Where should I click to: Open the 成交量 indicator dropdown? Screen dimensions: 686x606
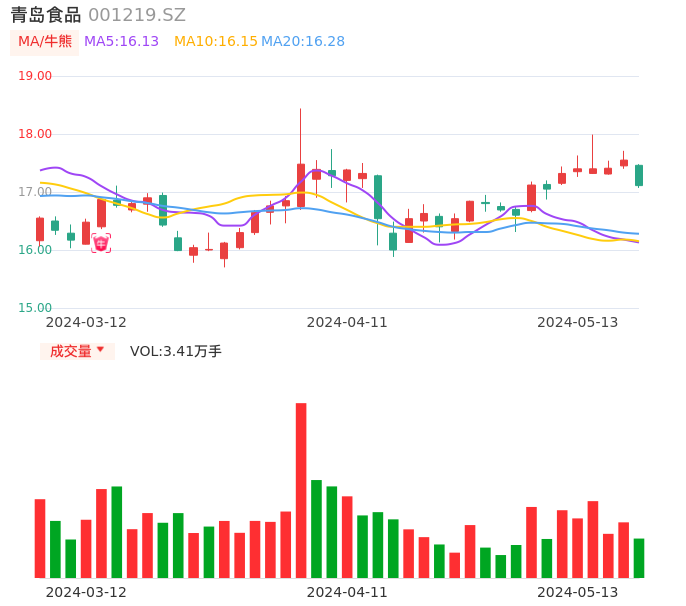[77, 351]
